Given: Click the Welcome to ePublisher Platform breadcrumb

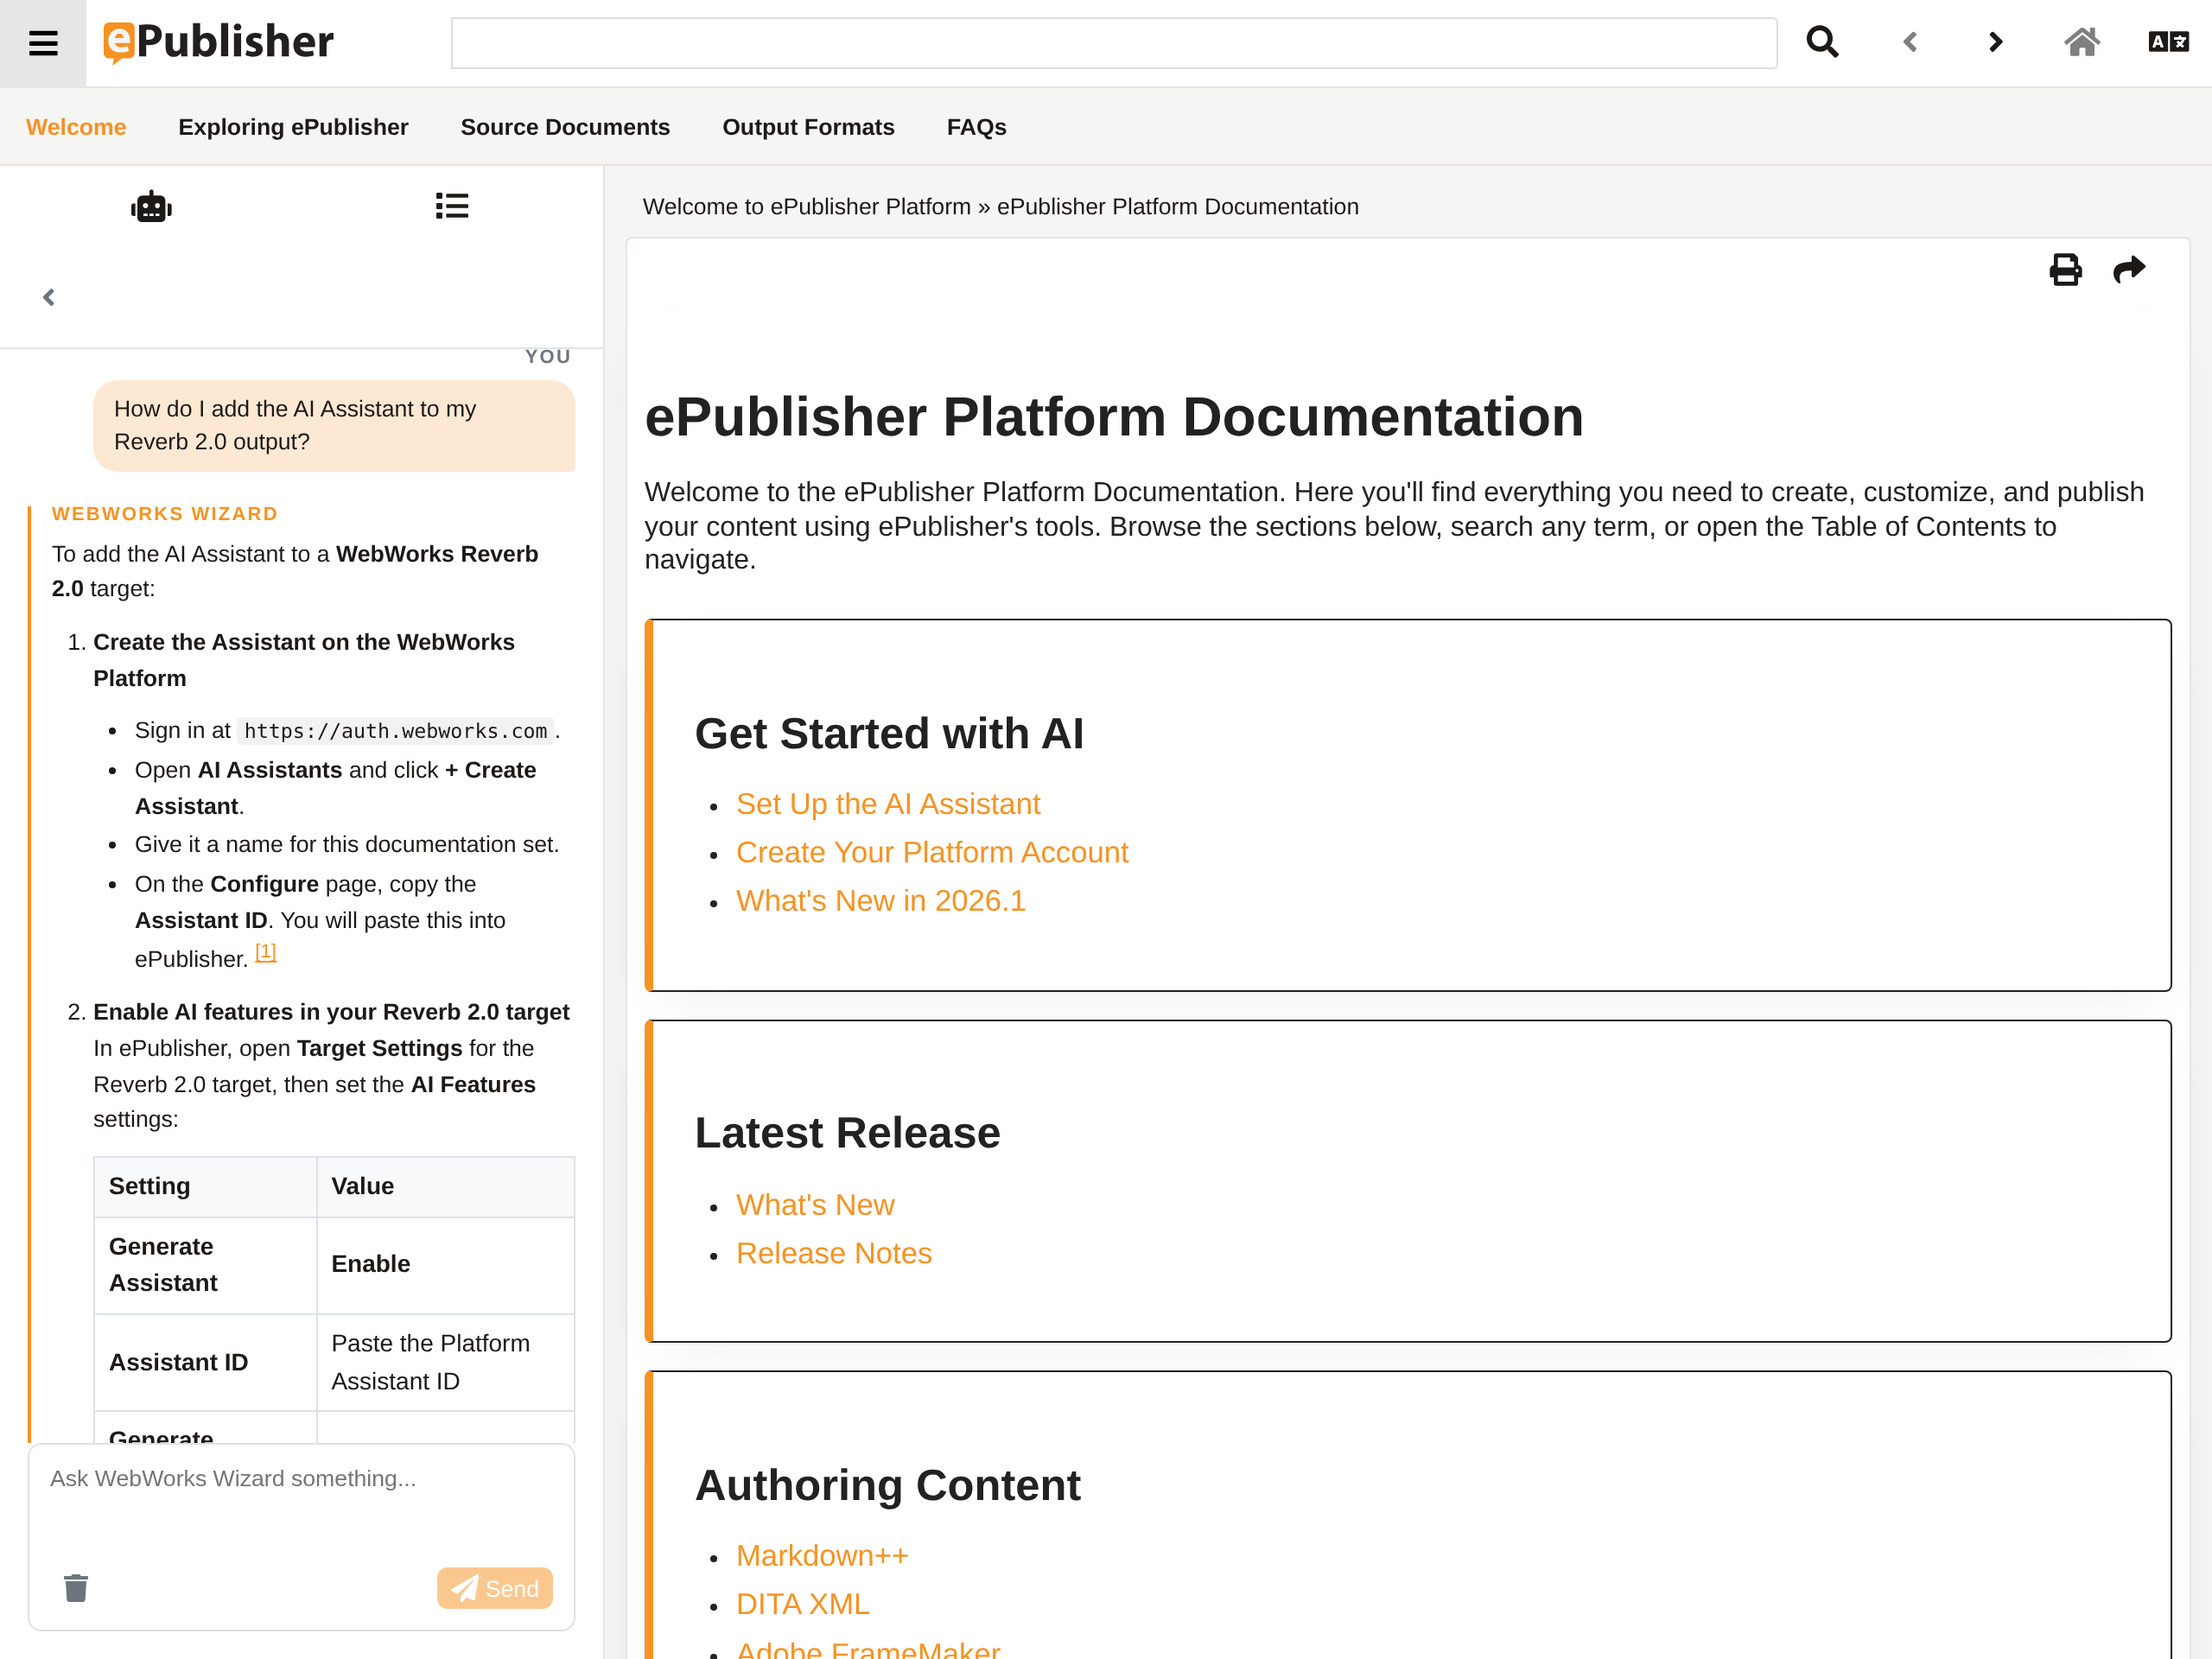Looking at the screenshot, I should click(x=806, y=206).
